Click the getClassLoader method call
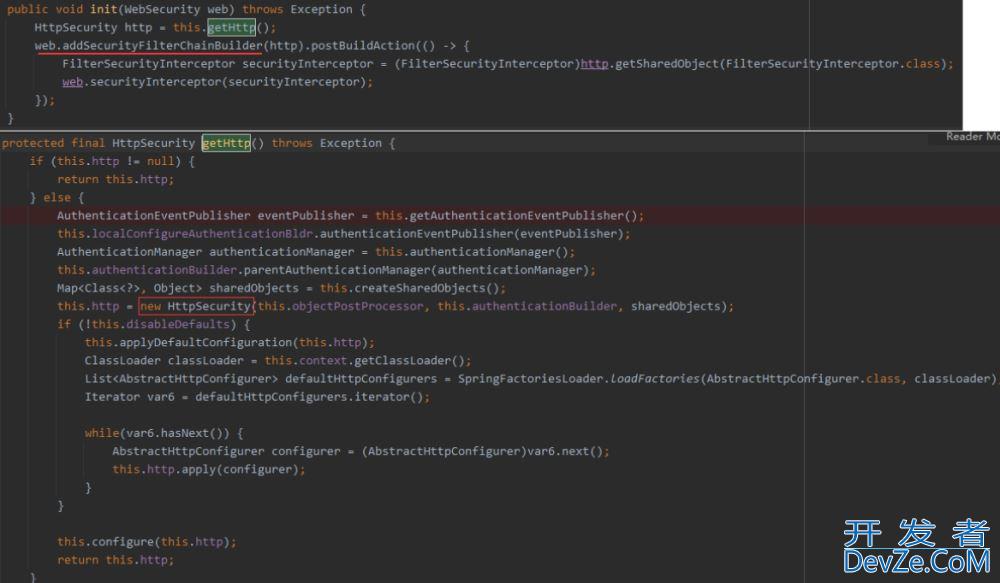Viewport: 1000px width, 583px height. point(402,361)
